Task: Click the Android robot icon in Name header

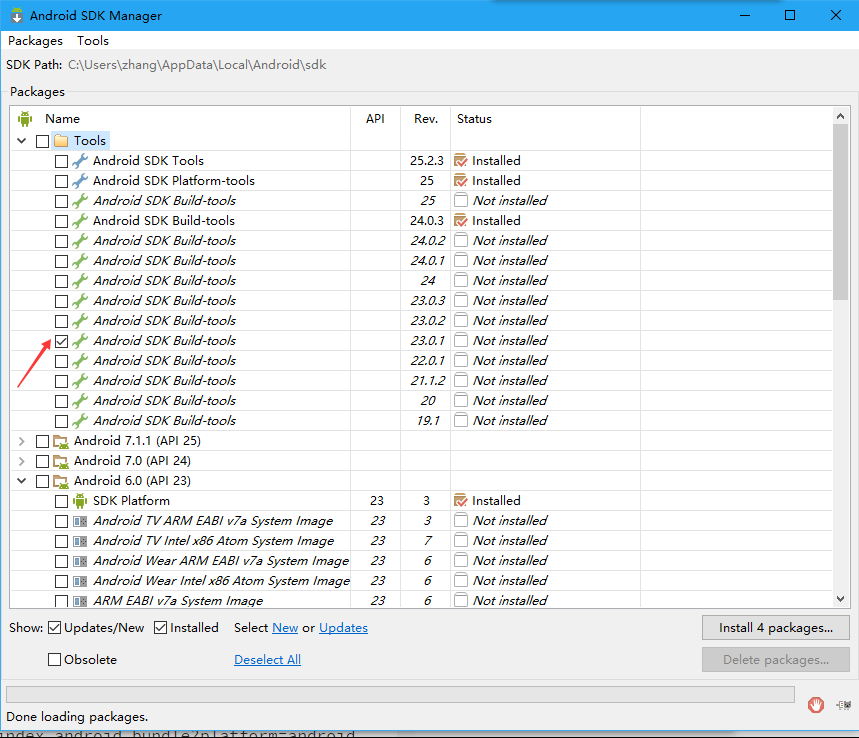Action: point(25,118)
